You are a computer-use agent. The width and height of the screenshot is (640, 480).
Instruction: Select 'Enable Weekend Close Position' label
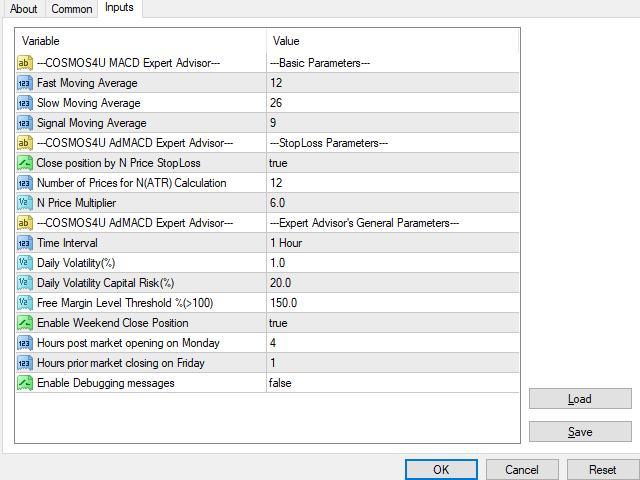coord(113,323)
